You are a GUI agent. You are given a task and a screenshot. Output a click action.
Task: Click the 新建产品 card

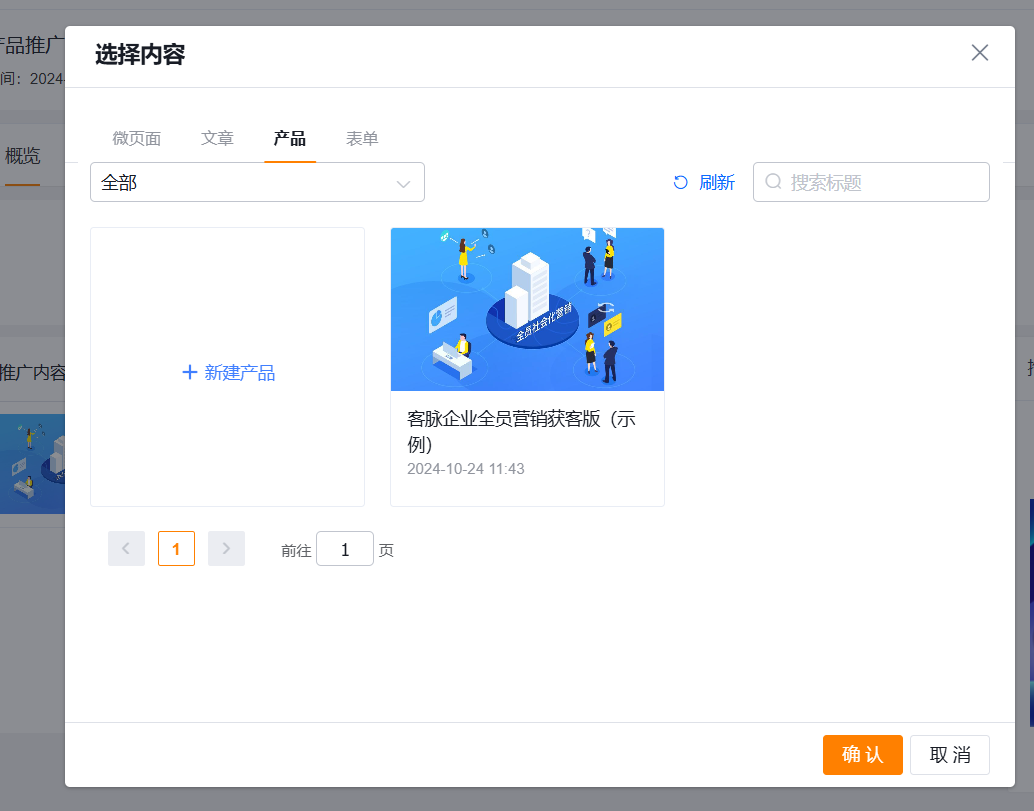pos(228,367)
